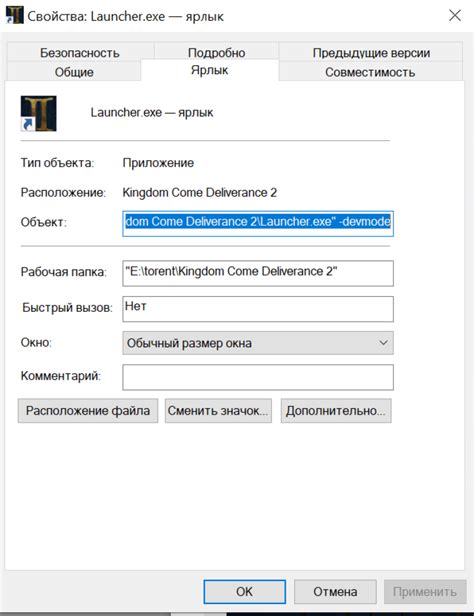The height and width of the screenshot is (616, 474).
Task: Click the Расположение файла button
Action: point(88,411)
